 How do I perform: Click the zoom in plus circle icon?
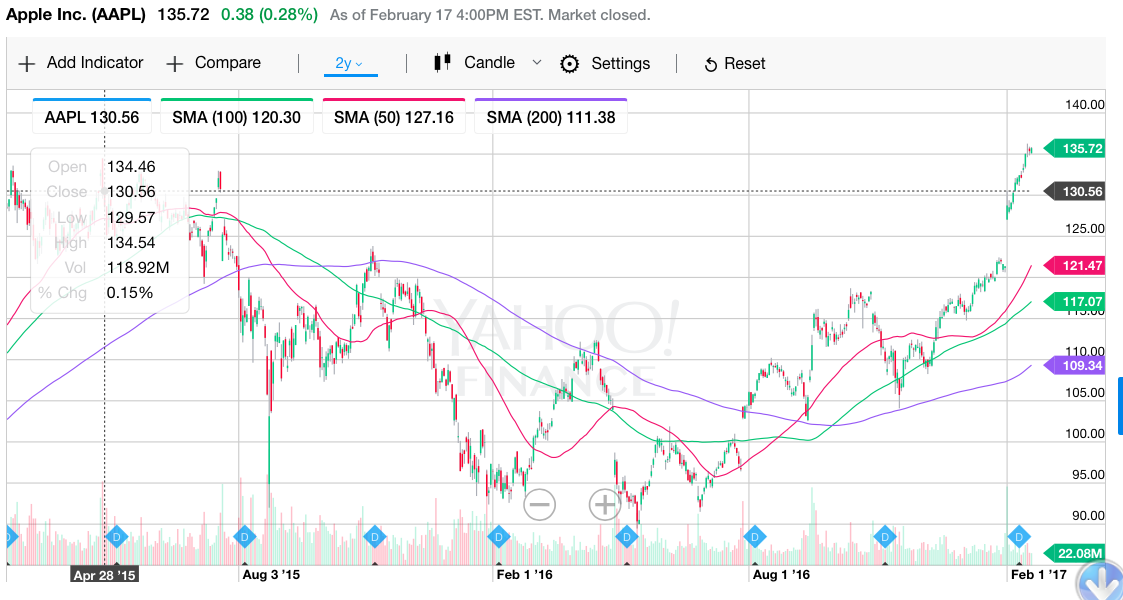tap(604, 505)
